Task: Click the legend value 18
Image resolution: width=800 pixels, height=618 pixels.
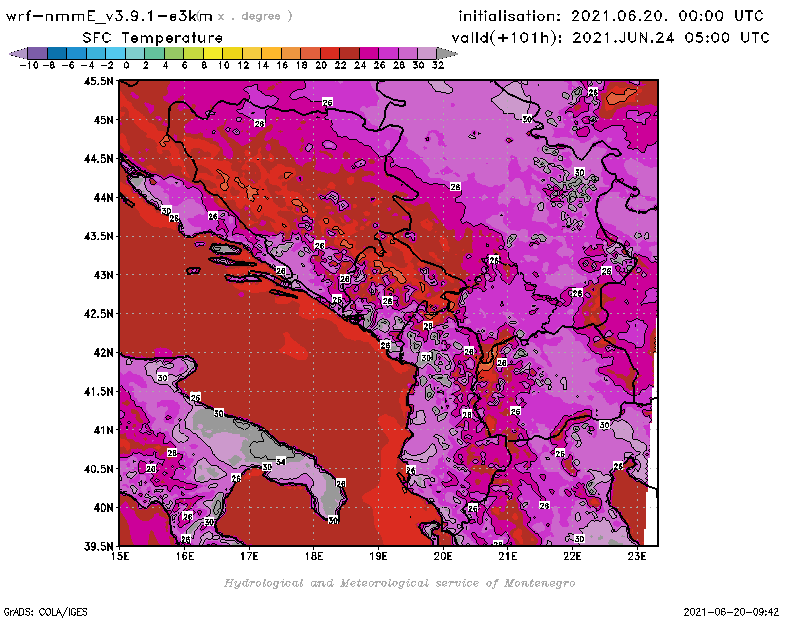Action: (301, 65)
